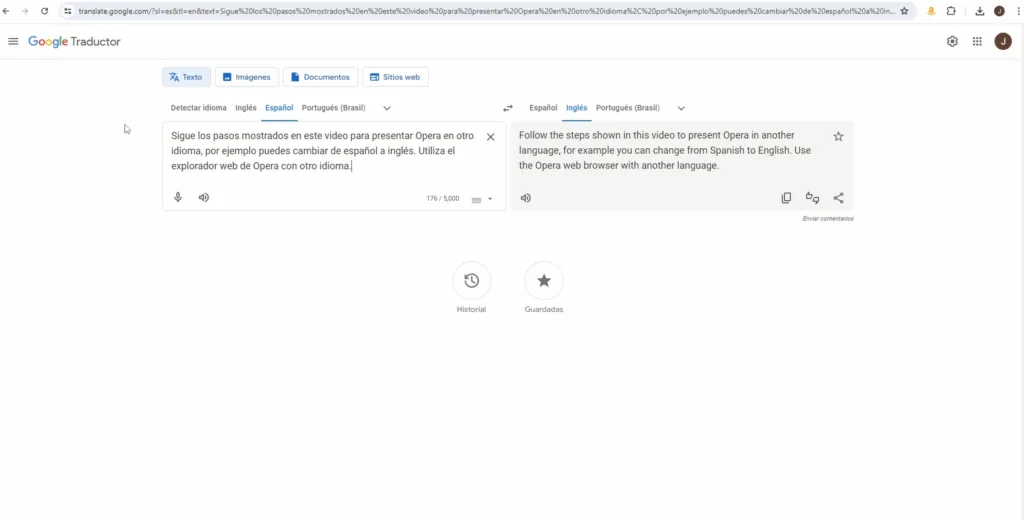Copy the translation to the clipboard
This screenshot has width=1024, height=520.
click(786, 198)
